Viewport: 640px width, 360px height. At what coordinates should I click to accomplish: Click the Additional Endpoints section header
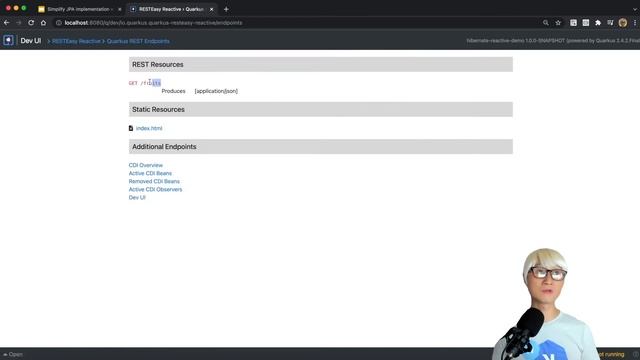click(321, 147)
